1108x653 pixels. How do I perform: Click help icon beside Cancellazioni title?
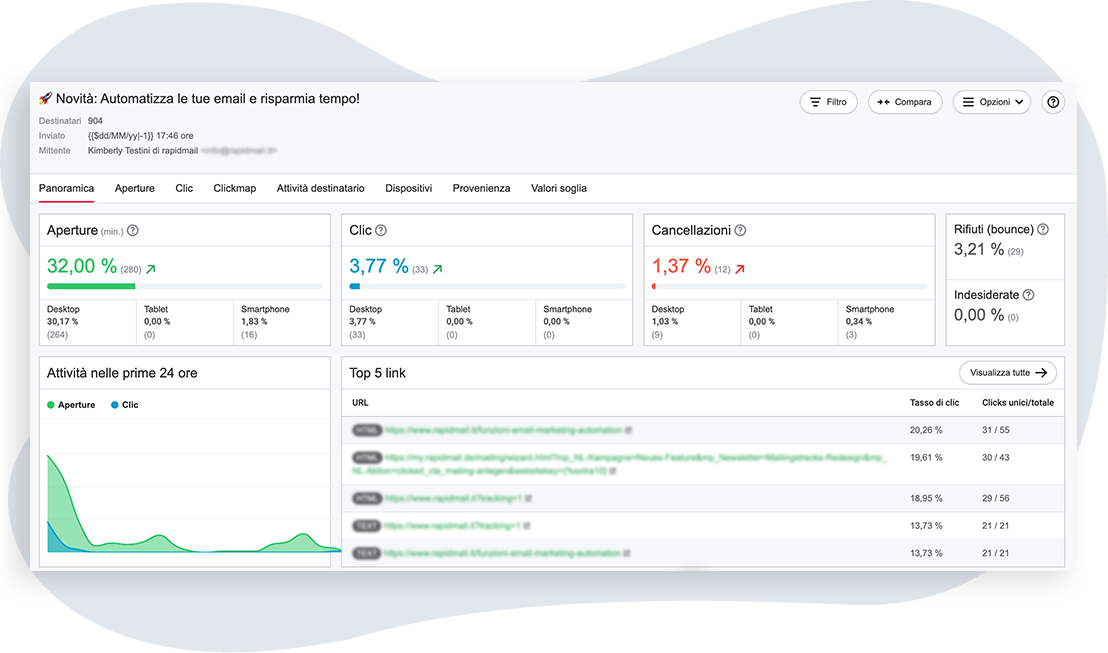coord(740,231)
